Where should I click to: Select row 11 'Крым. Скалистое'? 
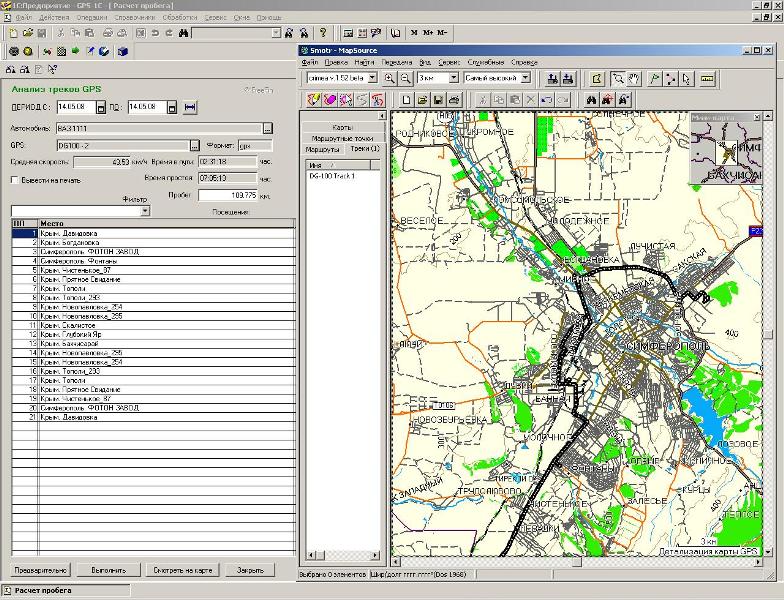[x=154, y=326]
